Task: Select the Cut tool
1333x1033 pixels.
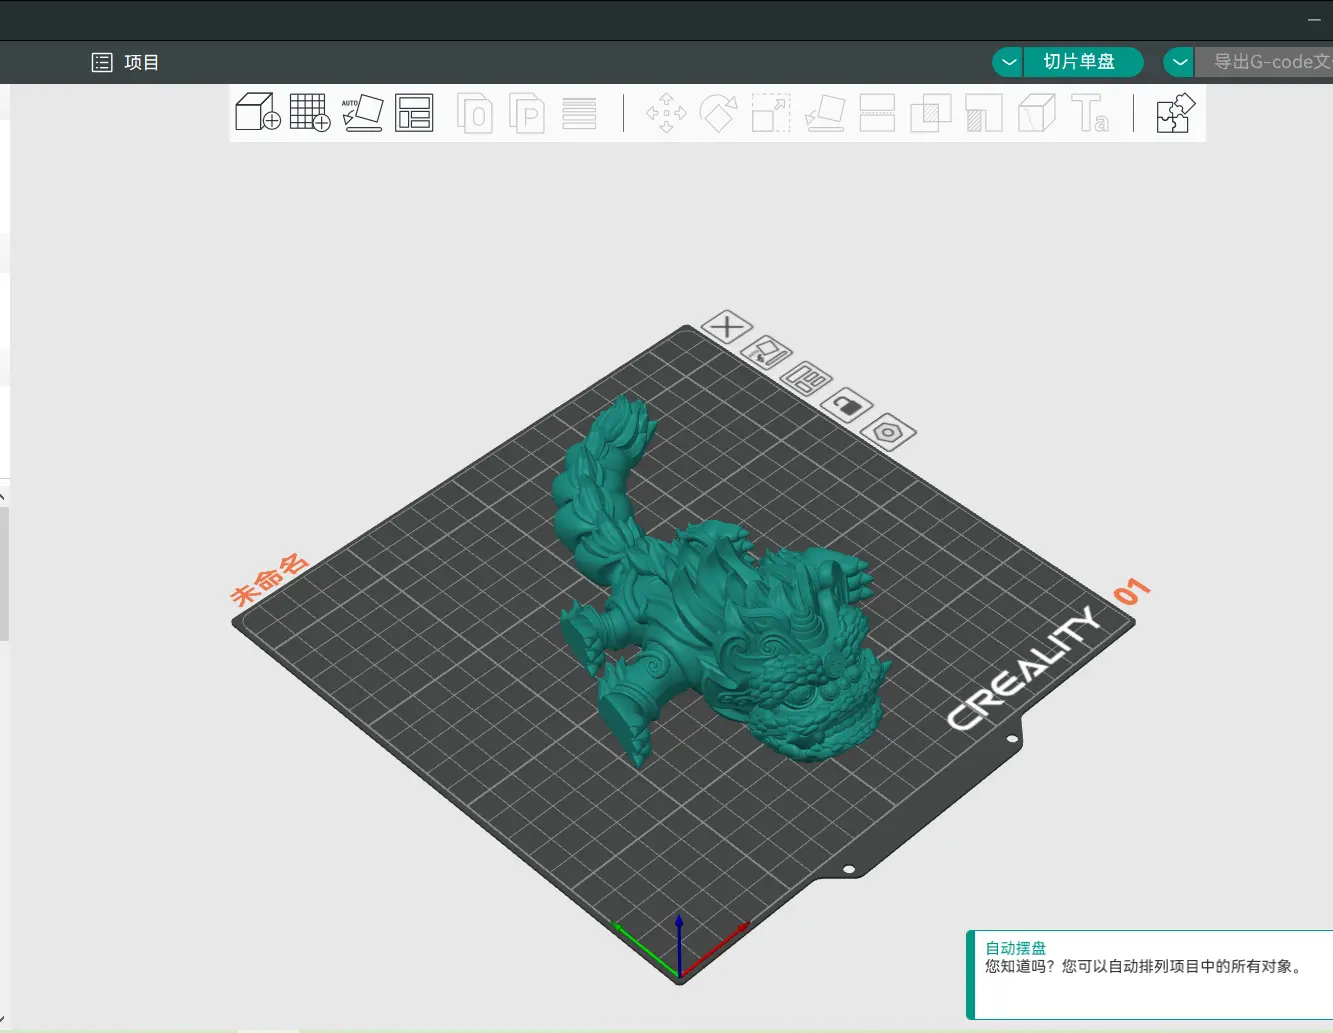Action: (877, 113)
